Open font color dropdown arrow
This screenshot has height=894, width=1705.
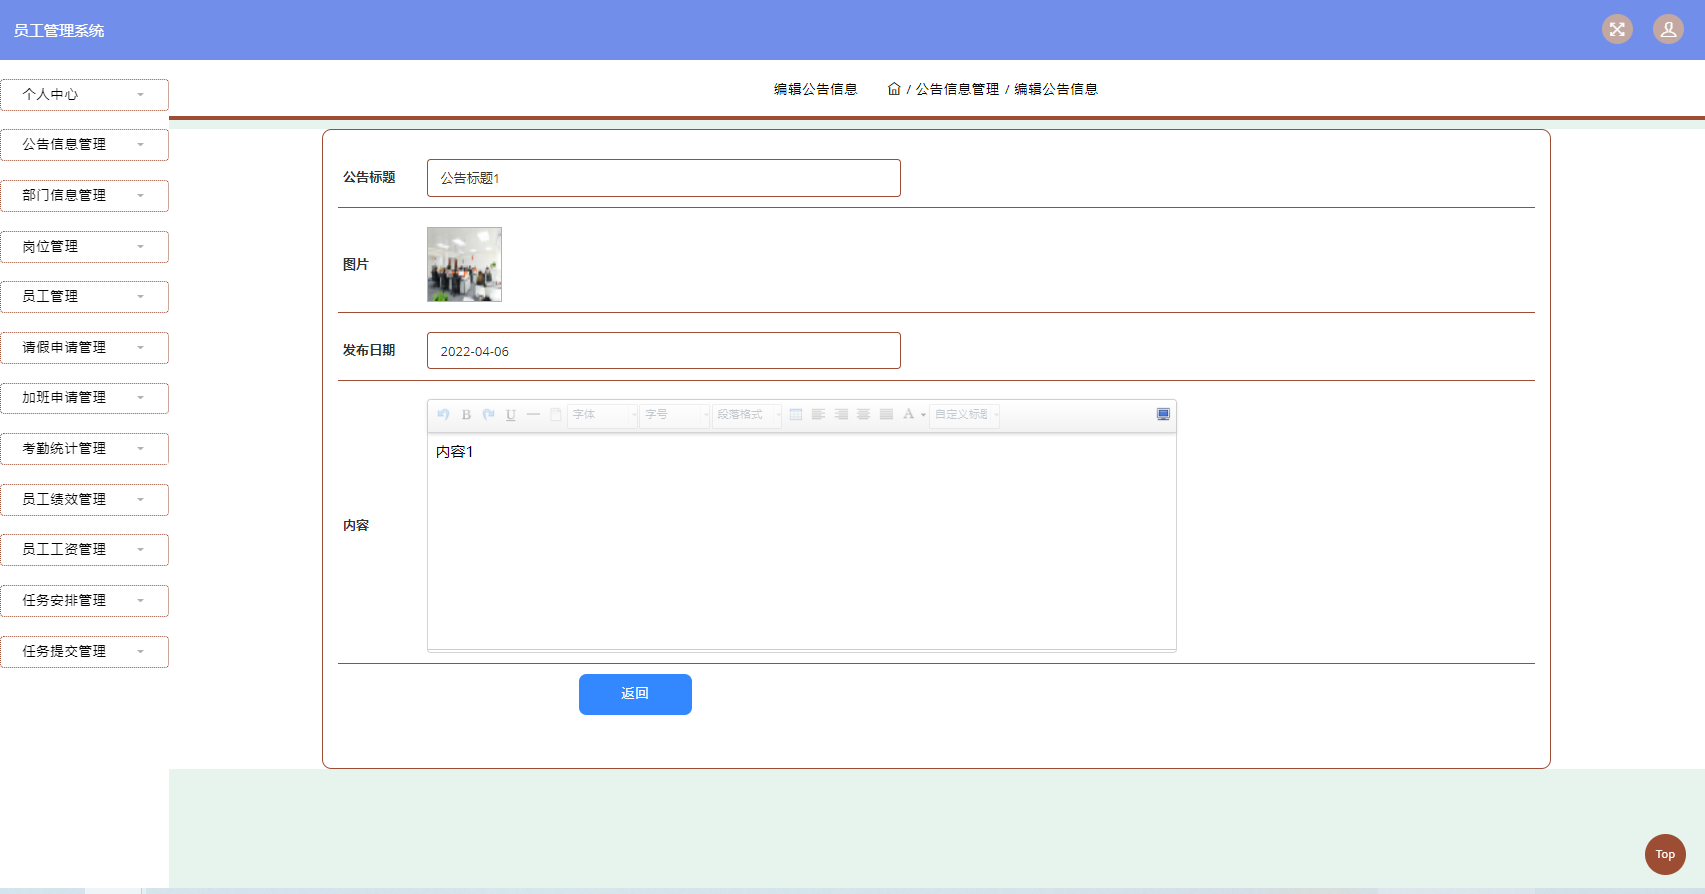click(x=923, y=414)
